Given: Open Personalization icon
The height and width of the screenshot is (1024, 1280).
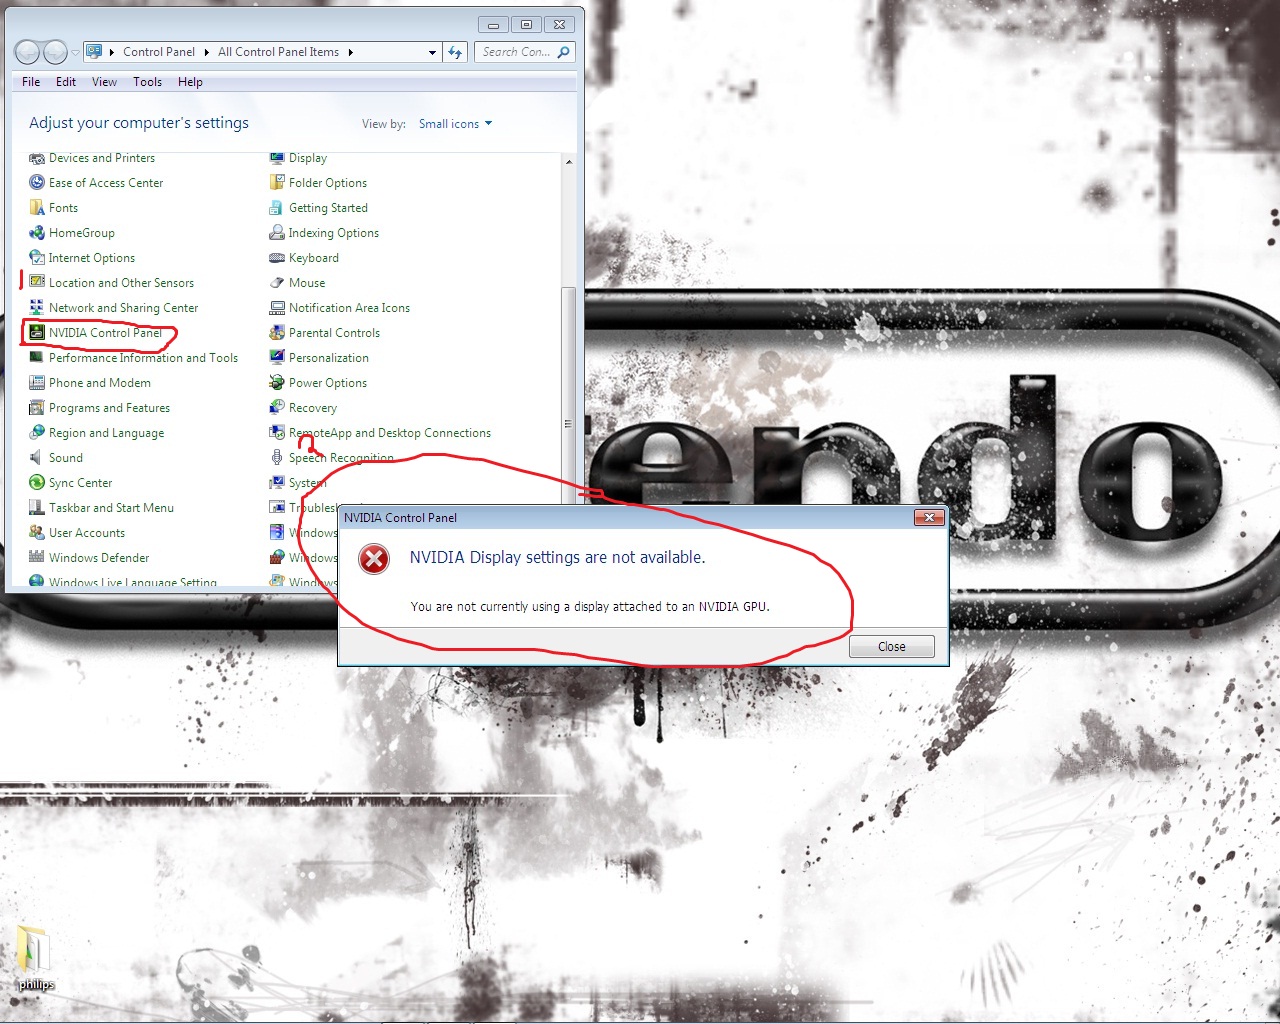Looking at the screenshot, I should point(277,358).
